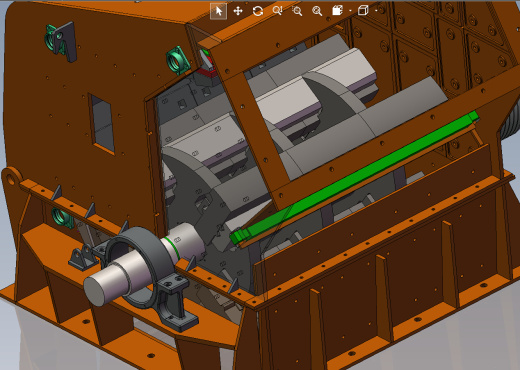The width and height of the screenshot is (520, 370).
Task: Activate the Select pointer tool
Action: click(219, 11)
